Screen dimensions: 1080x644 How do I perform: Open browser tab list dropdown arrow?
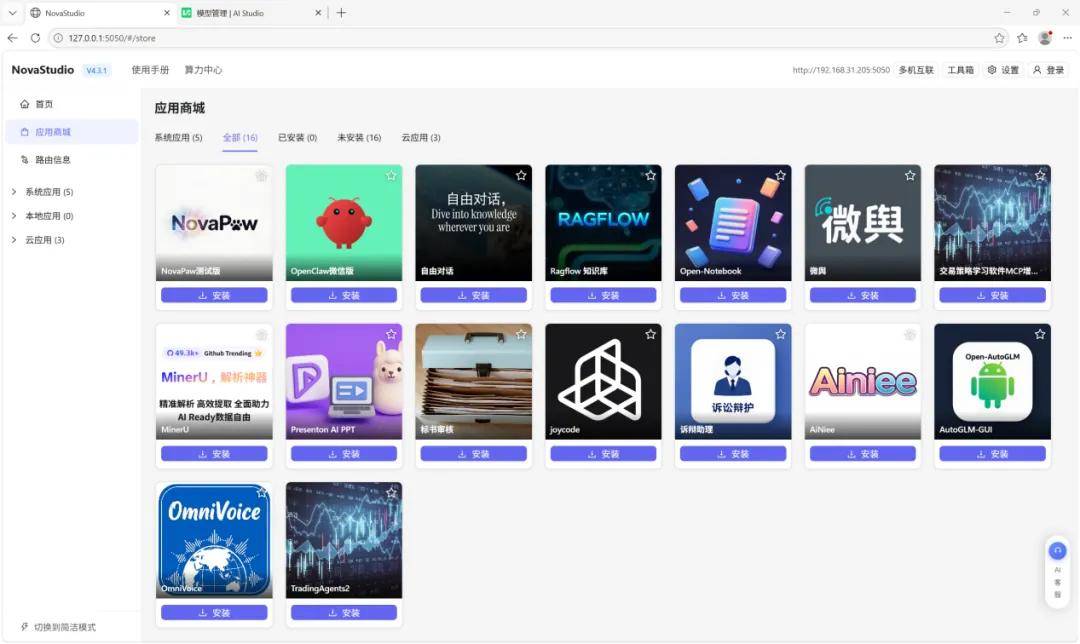click(12, 12)
